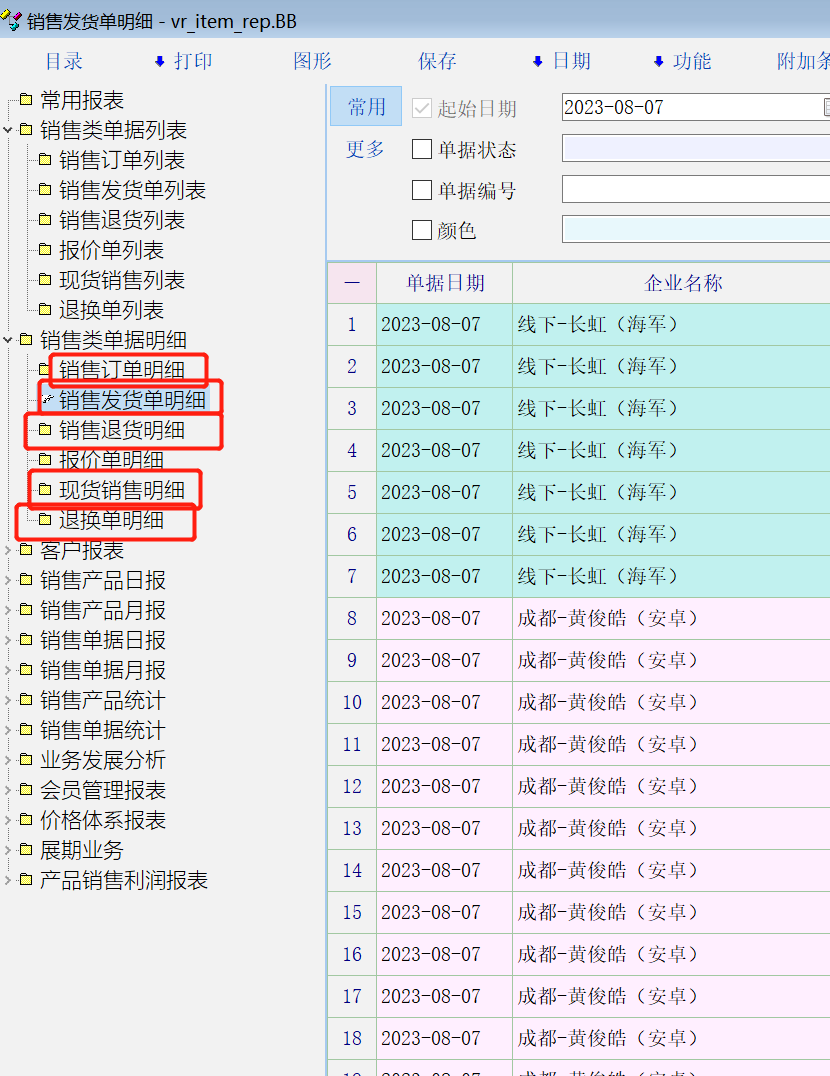Tick the 单据编号 filter checkbox
Viewport: 830px width, 1076px height.
(x=422, y=190)
